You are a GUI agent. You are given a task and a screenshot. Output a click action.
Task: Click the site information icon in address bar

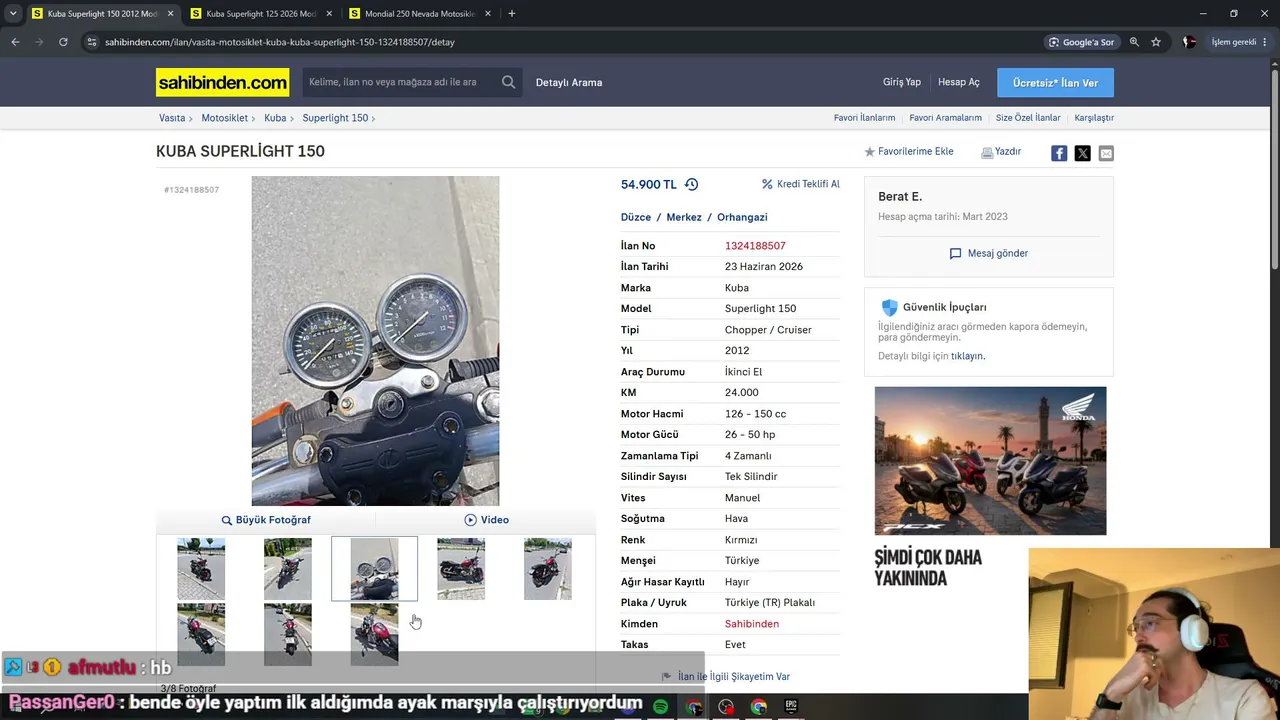tap(92, 42)
